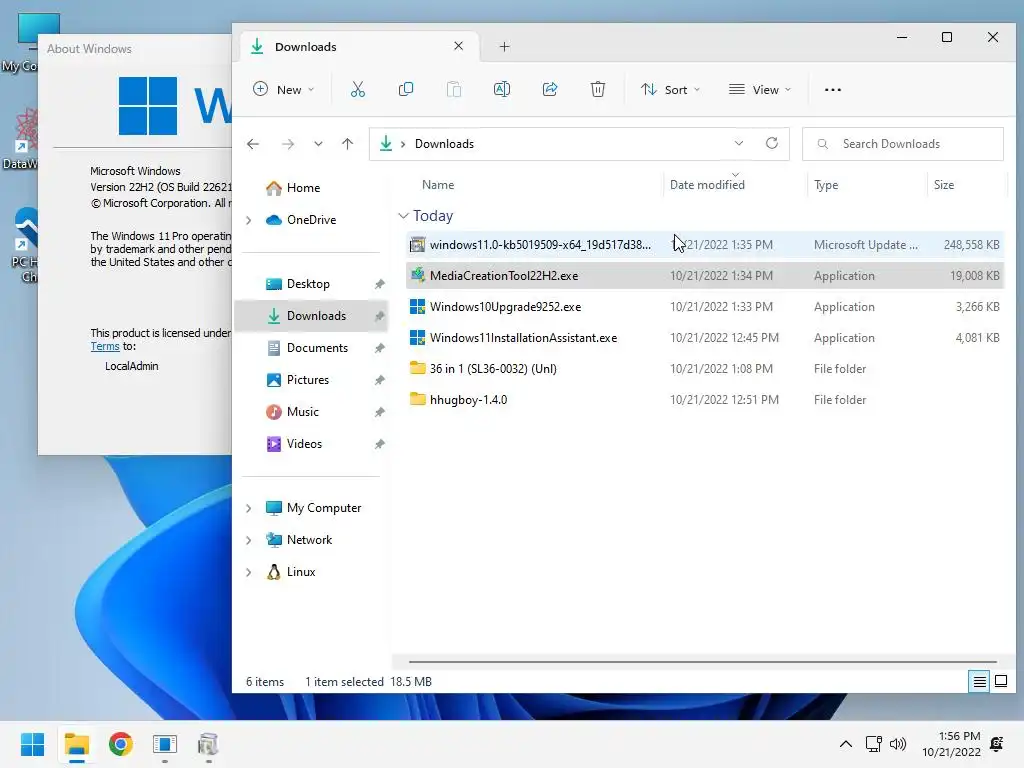The height and width of the screenshot is (768, 1024).
Task: Click the pin next to Videos
Action: (x=379, y=444)
